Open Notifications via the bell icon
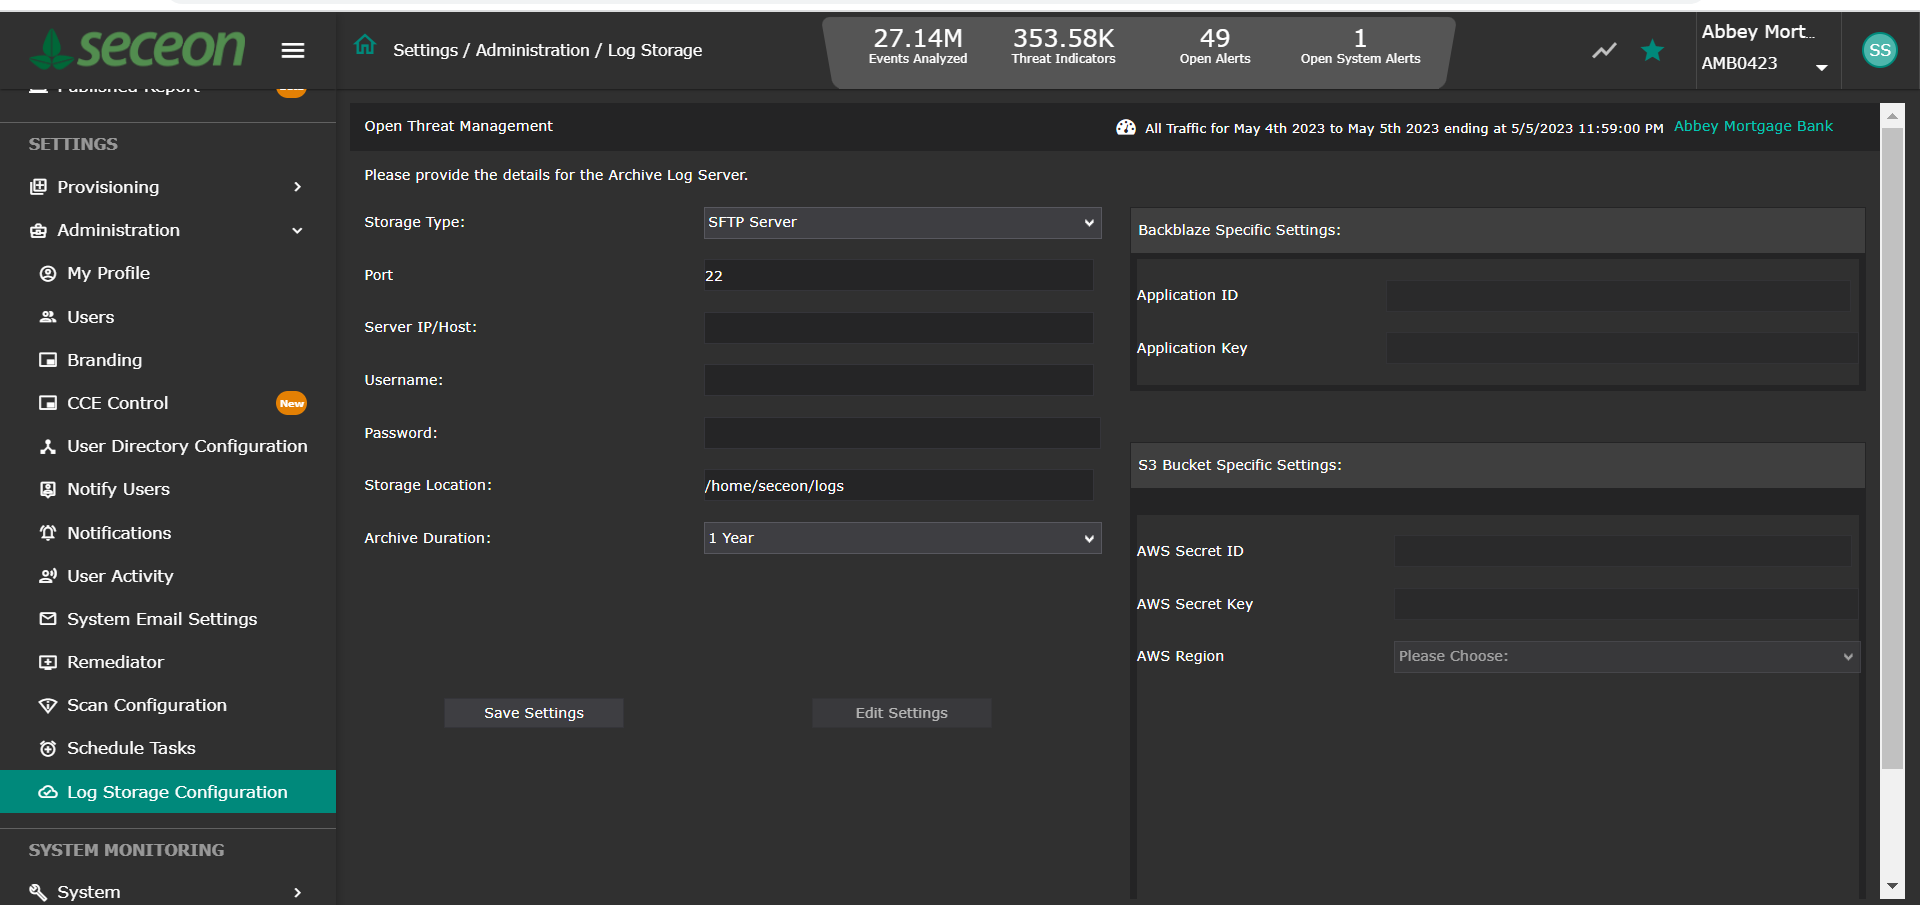This screenshot has height=905, width=1920. pyautogui.click(x=47, y=533)
